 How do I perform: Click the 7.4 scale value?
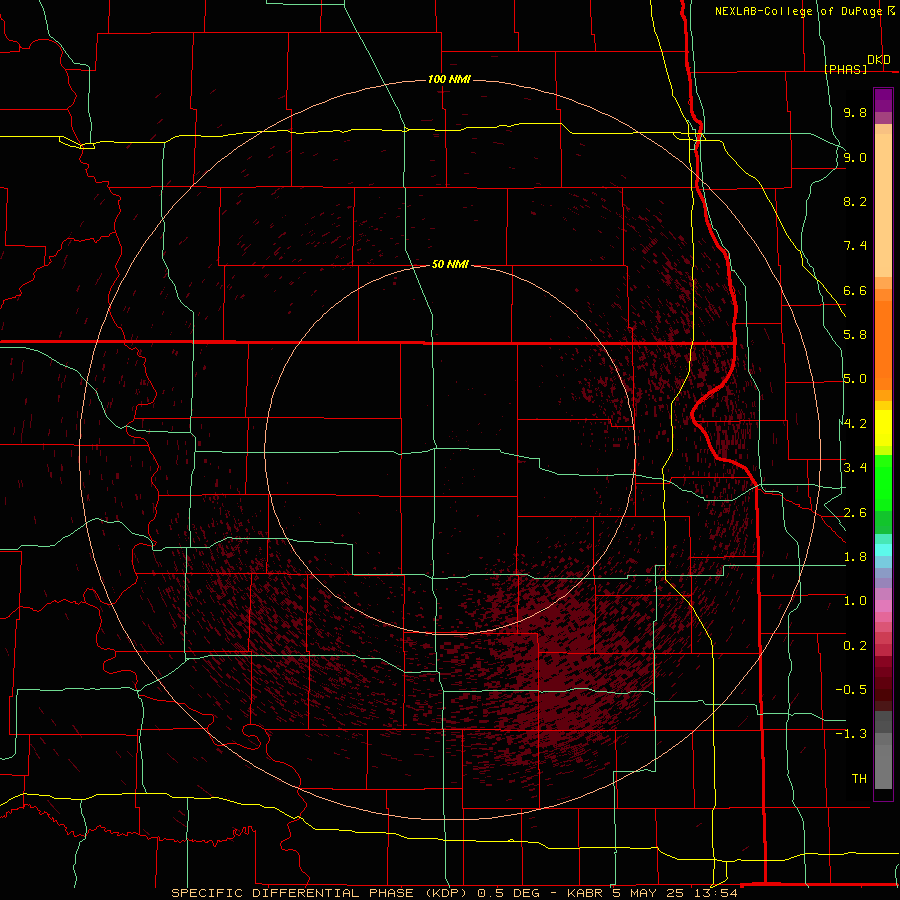click(x=855, y=246)
